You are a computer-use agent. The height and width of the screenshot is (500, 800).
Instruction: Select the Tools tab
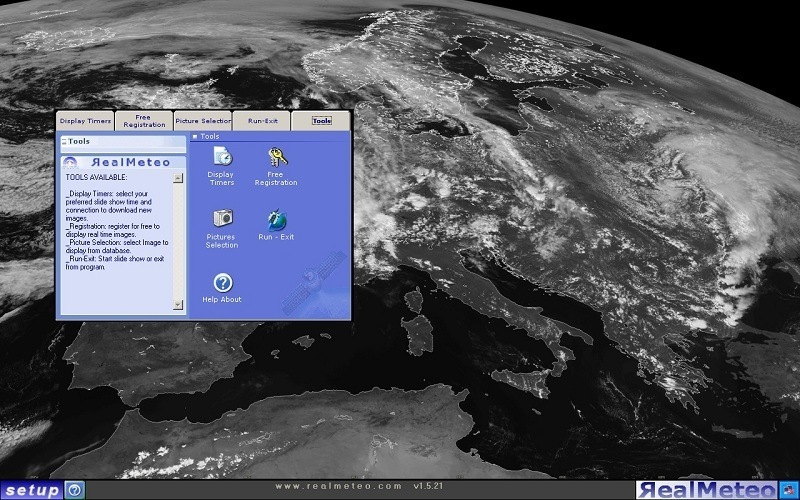click(321, 121)
